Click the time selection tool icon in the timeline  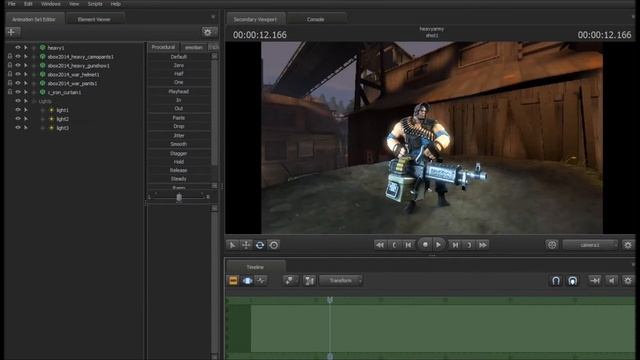[x=309, y=280]
